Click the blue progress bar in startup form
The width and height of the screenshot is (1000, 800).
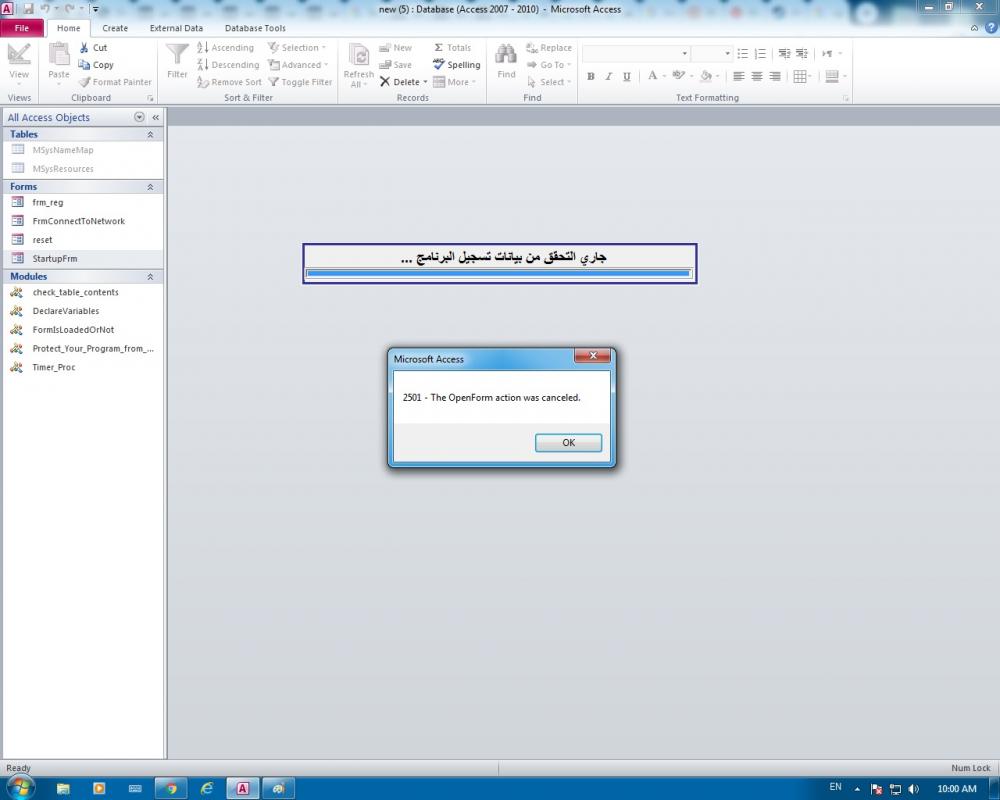click(498, 273)
